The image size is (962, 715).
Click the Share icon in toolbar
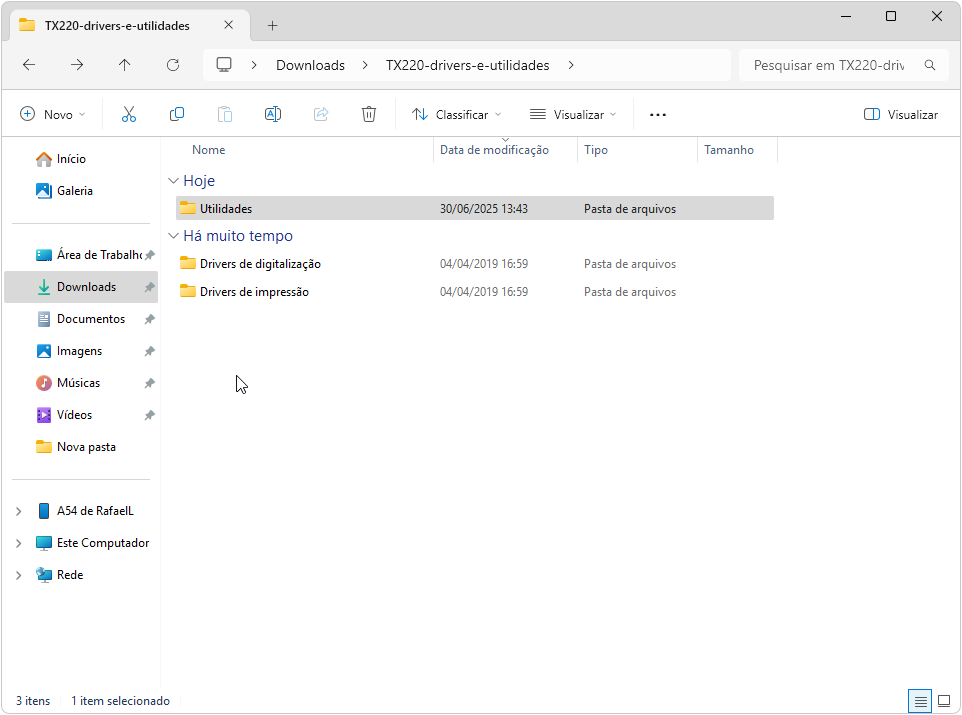[321, 114]
